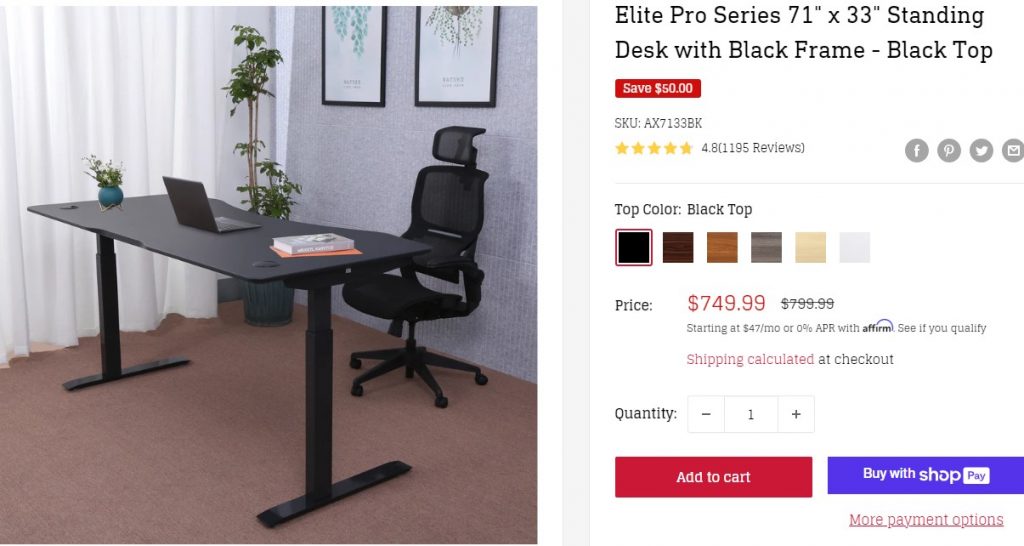Increase quantity with plus button
The image size is (1024, 546).
(x=796, y=414)
